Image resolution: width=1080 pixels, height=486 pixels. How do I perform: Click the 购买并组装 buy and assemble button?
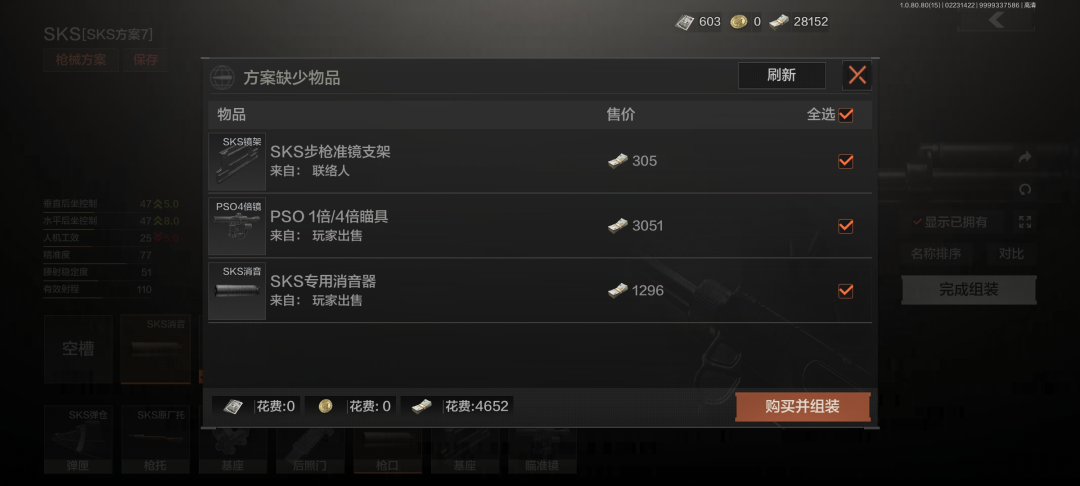[802, 406]
